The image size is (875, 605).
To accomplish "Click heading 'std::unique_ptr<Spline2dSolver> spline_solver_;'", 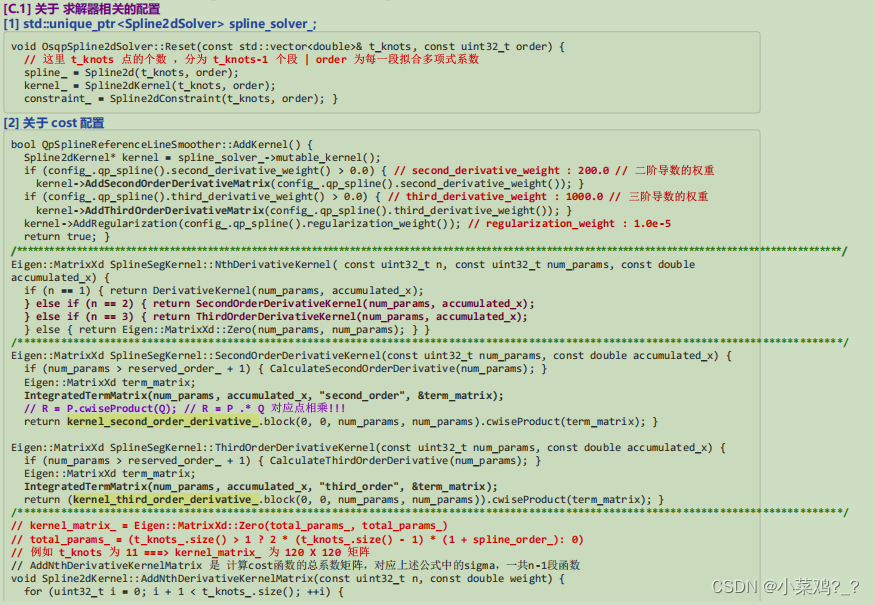I will (170, 24).
